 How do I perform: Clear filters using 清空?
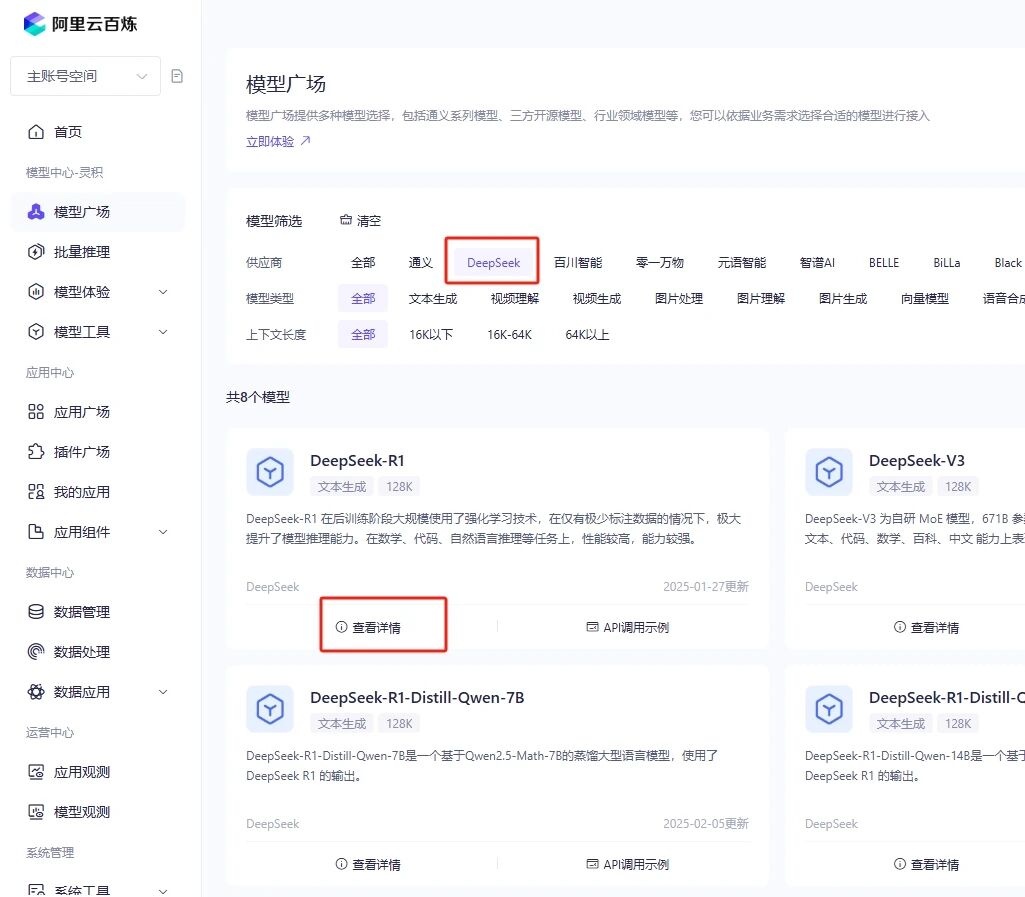(361, 221)
